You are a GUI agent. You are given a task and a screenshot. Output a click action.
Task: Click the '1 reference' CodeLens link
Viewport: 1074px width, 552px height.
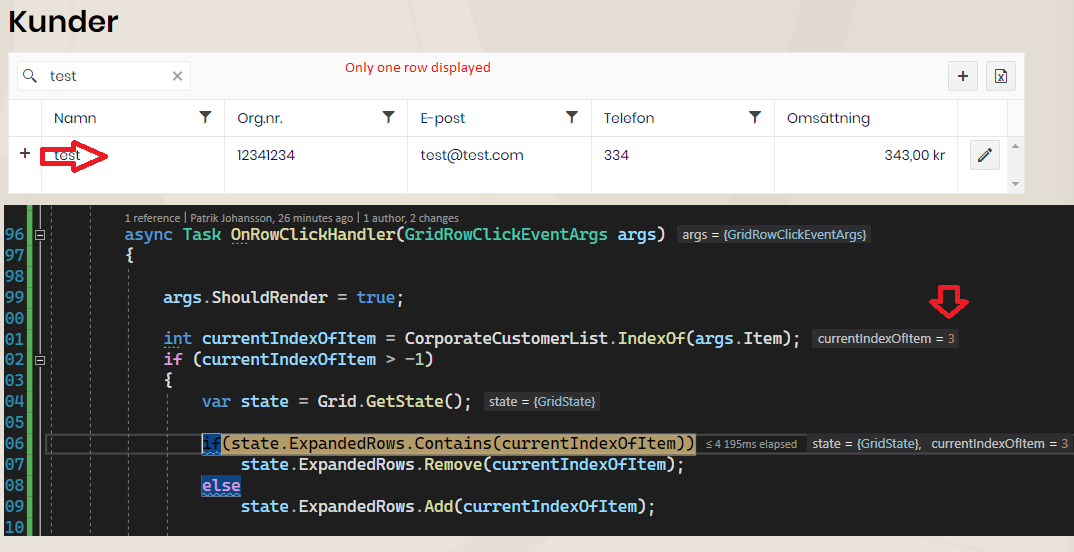[x=152, y=217]
